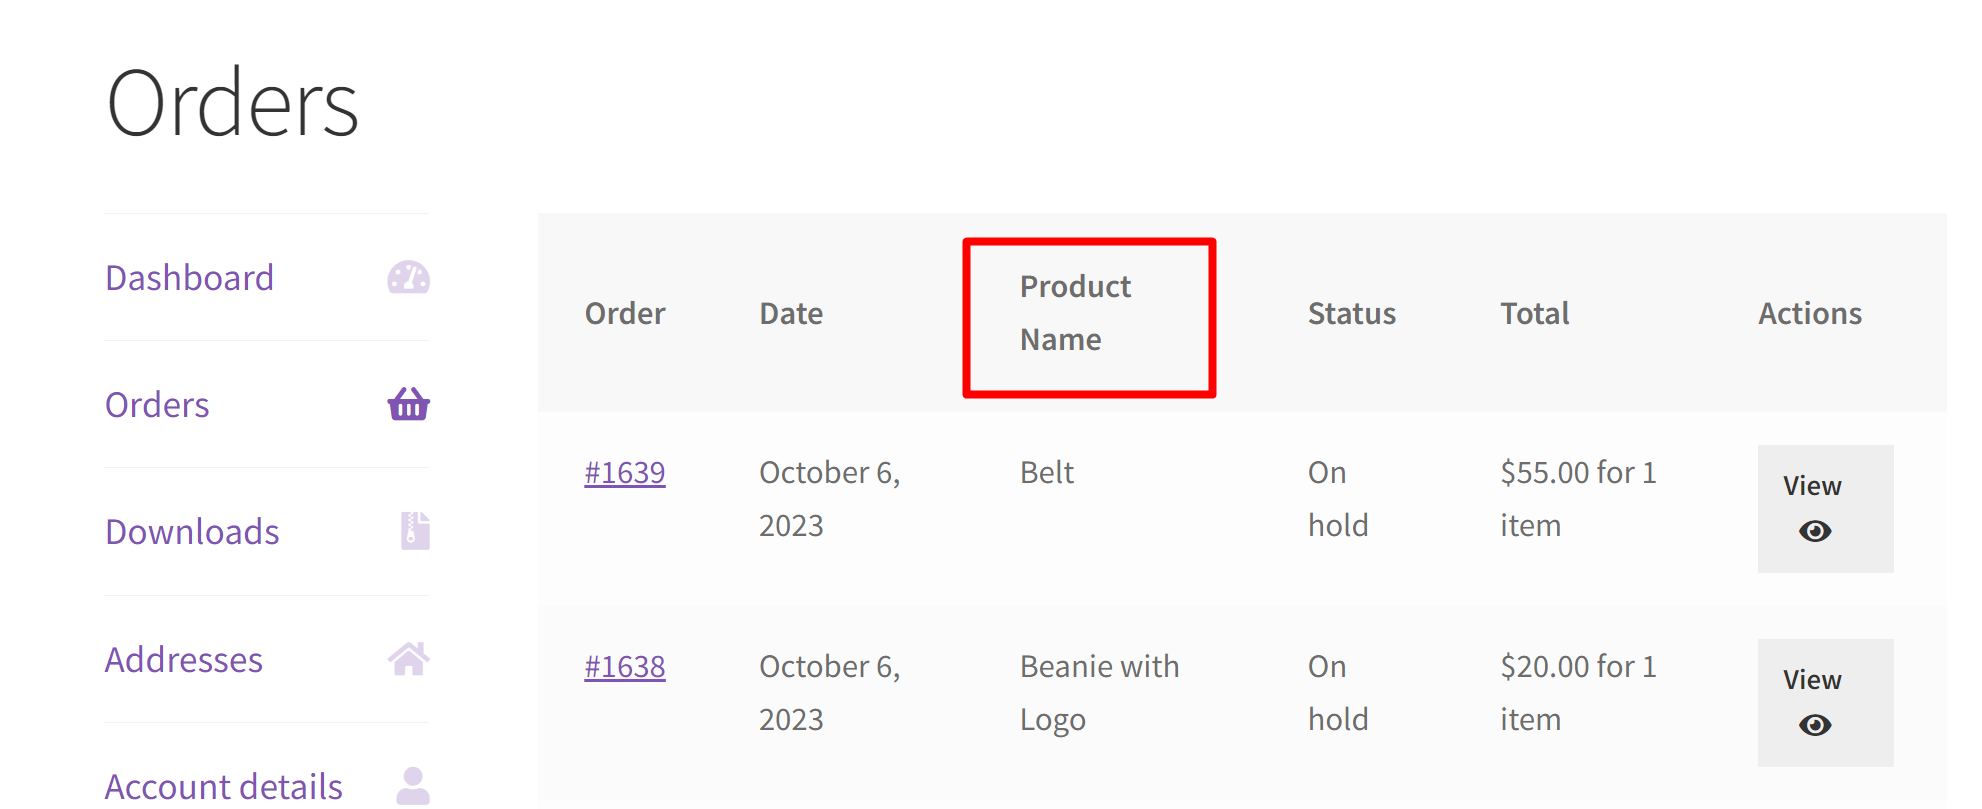This screenshot has height=809, width=1982.
Task: Click the highlighted Product Name column header
Action: point(1087,313)
